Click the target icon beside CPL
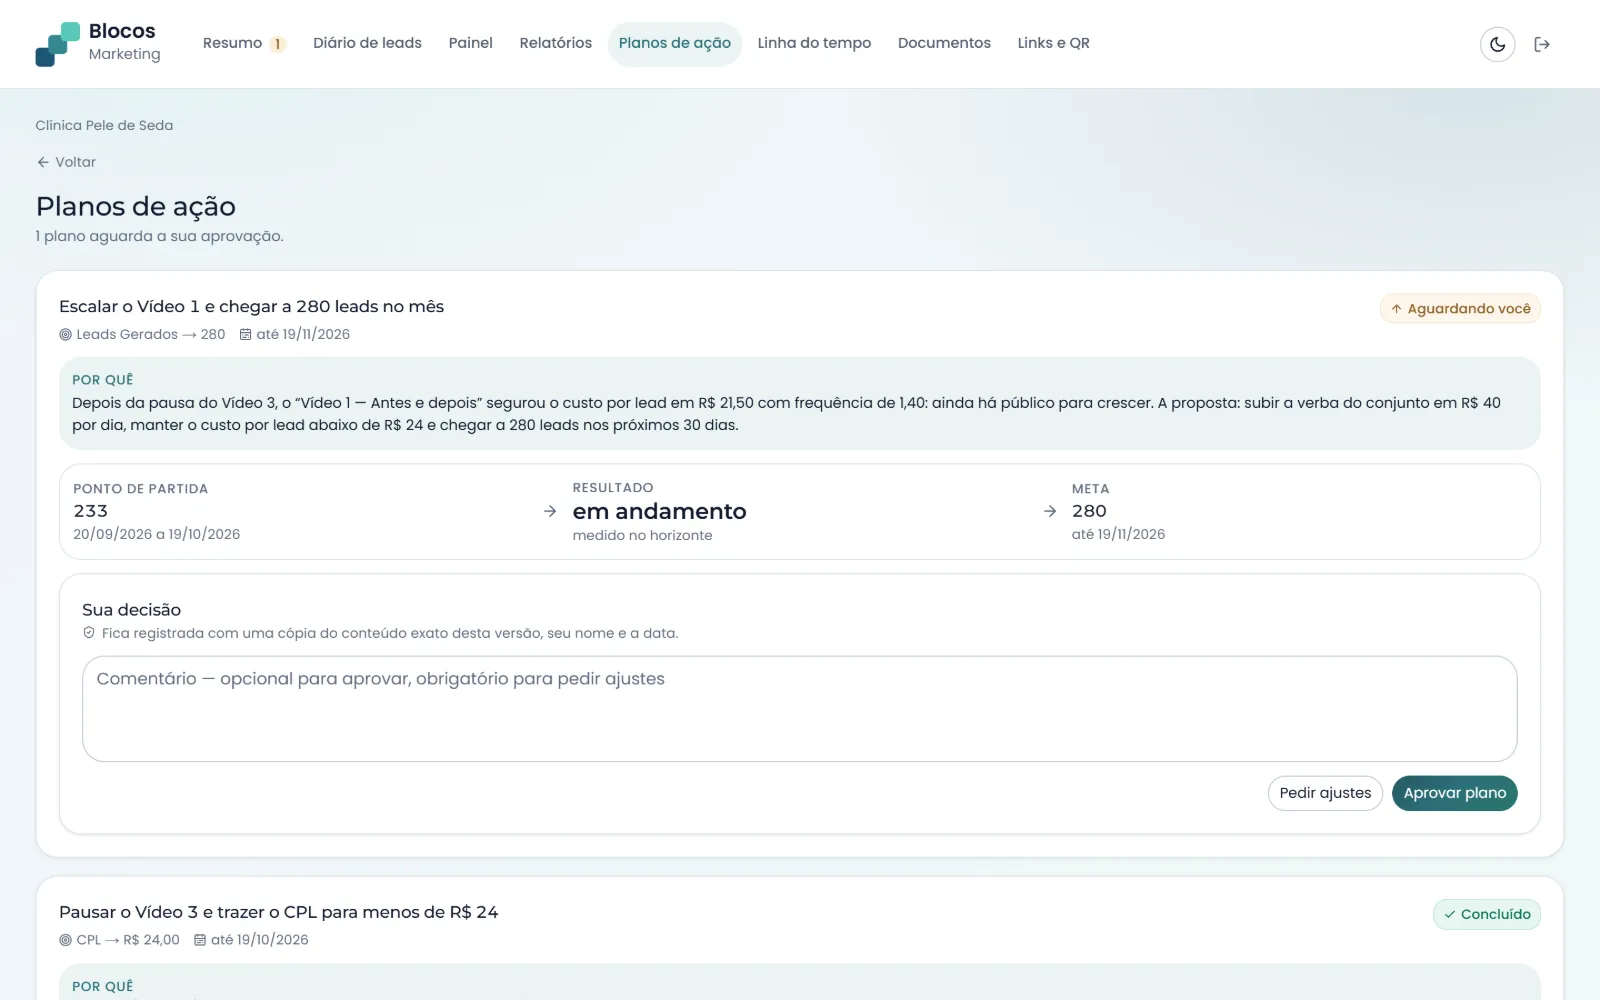This screenshot has height=1000, width=1600. point(65,940)
